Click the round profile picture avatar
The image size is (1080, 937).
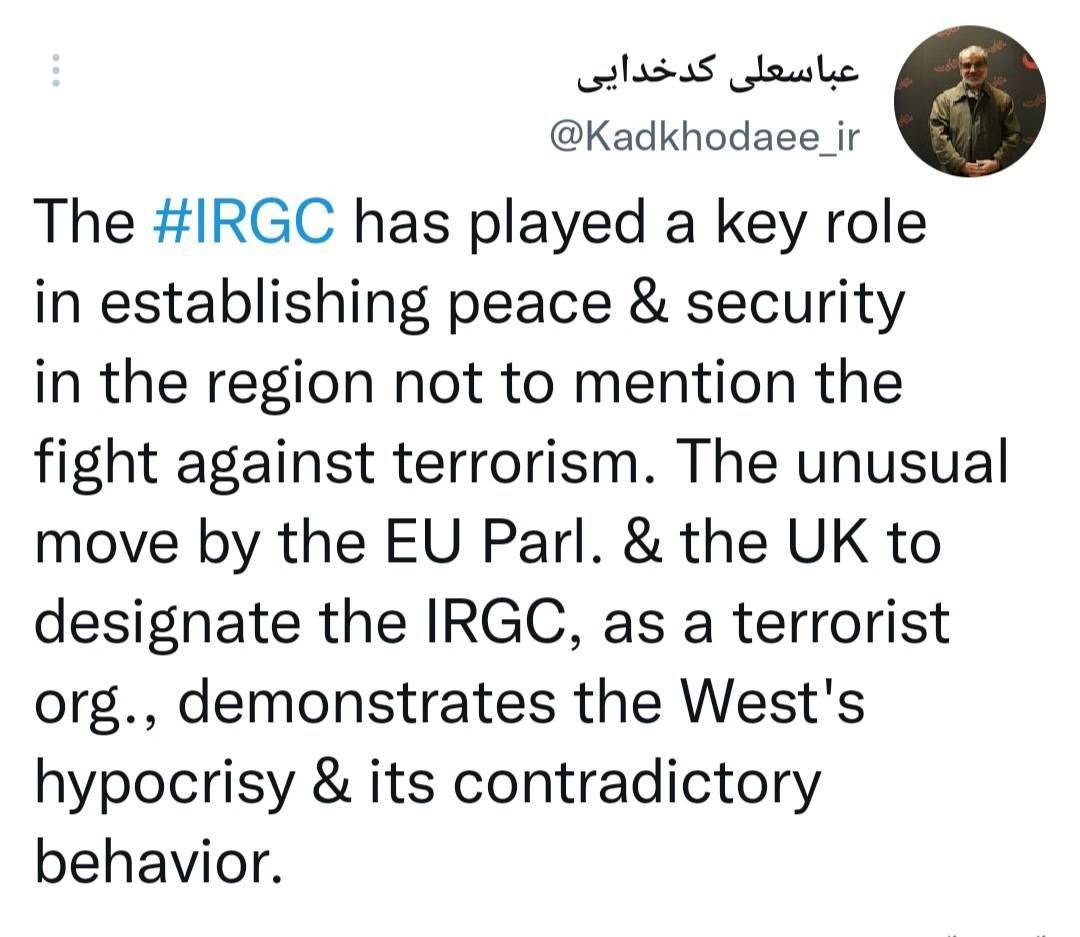(968, 101)
